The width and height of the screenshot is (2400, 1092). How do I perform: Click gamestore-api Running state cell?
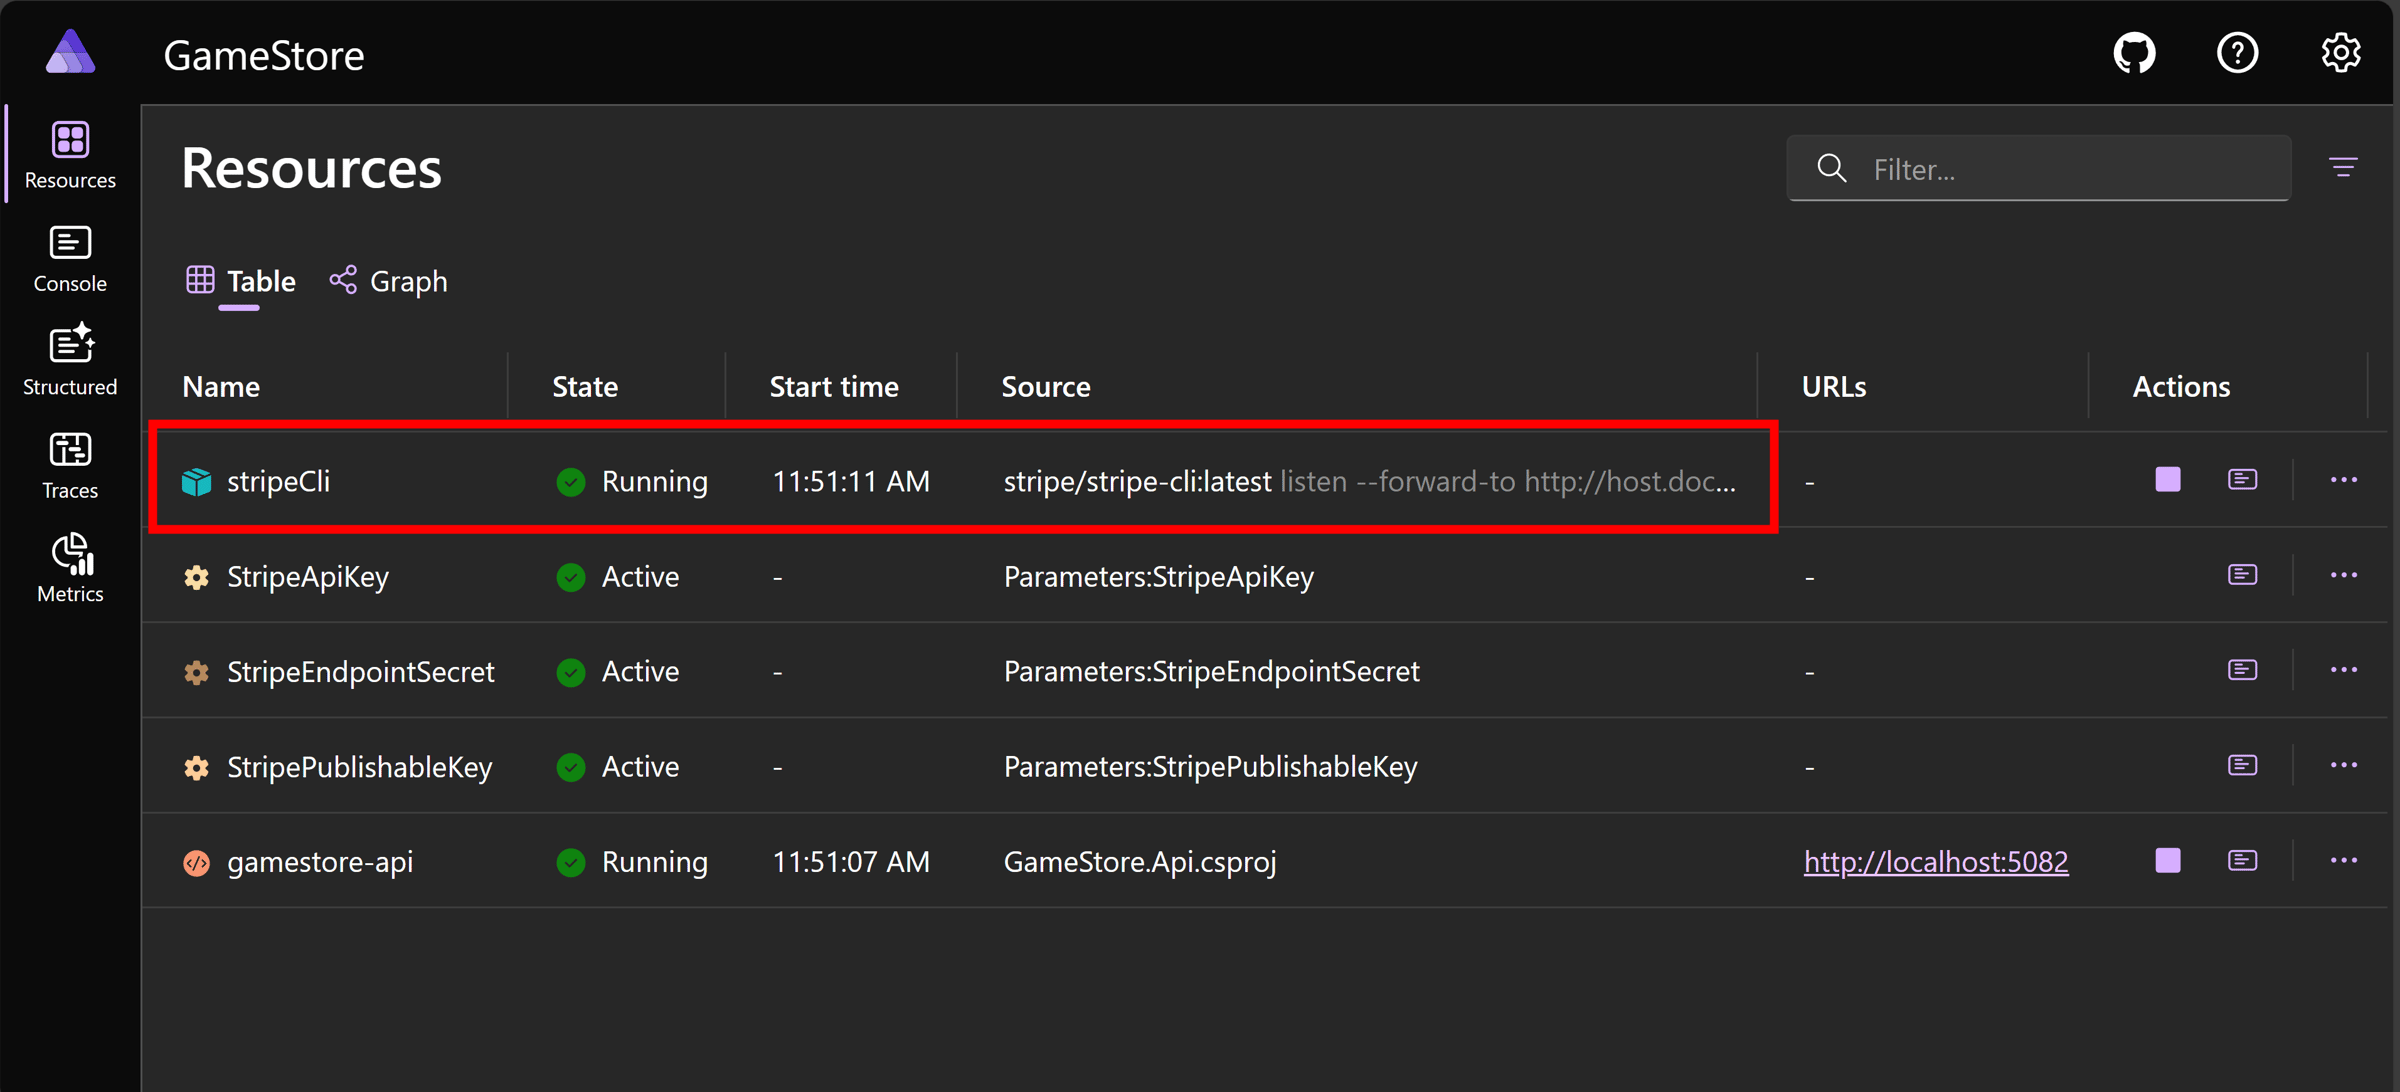tap(632, 861)
